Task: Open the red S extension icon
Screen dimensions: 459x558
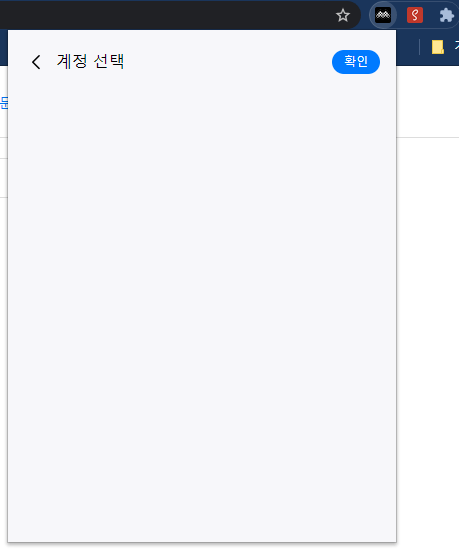Action: tap(415, 15)
